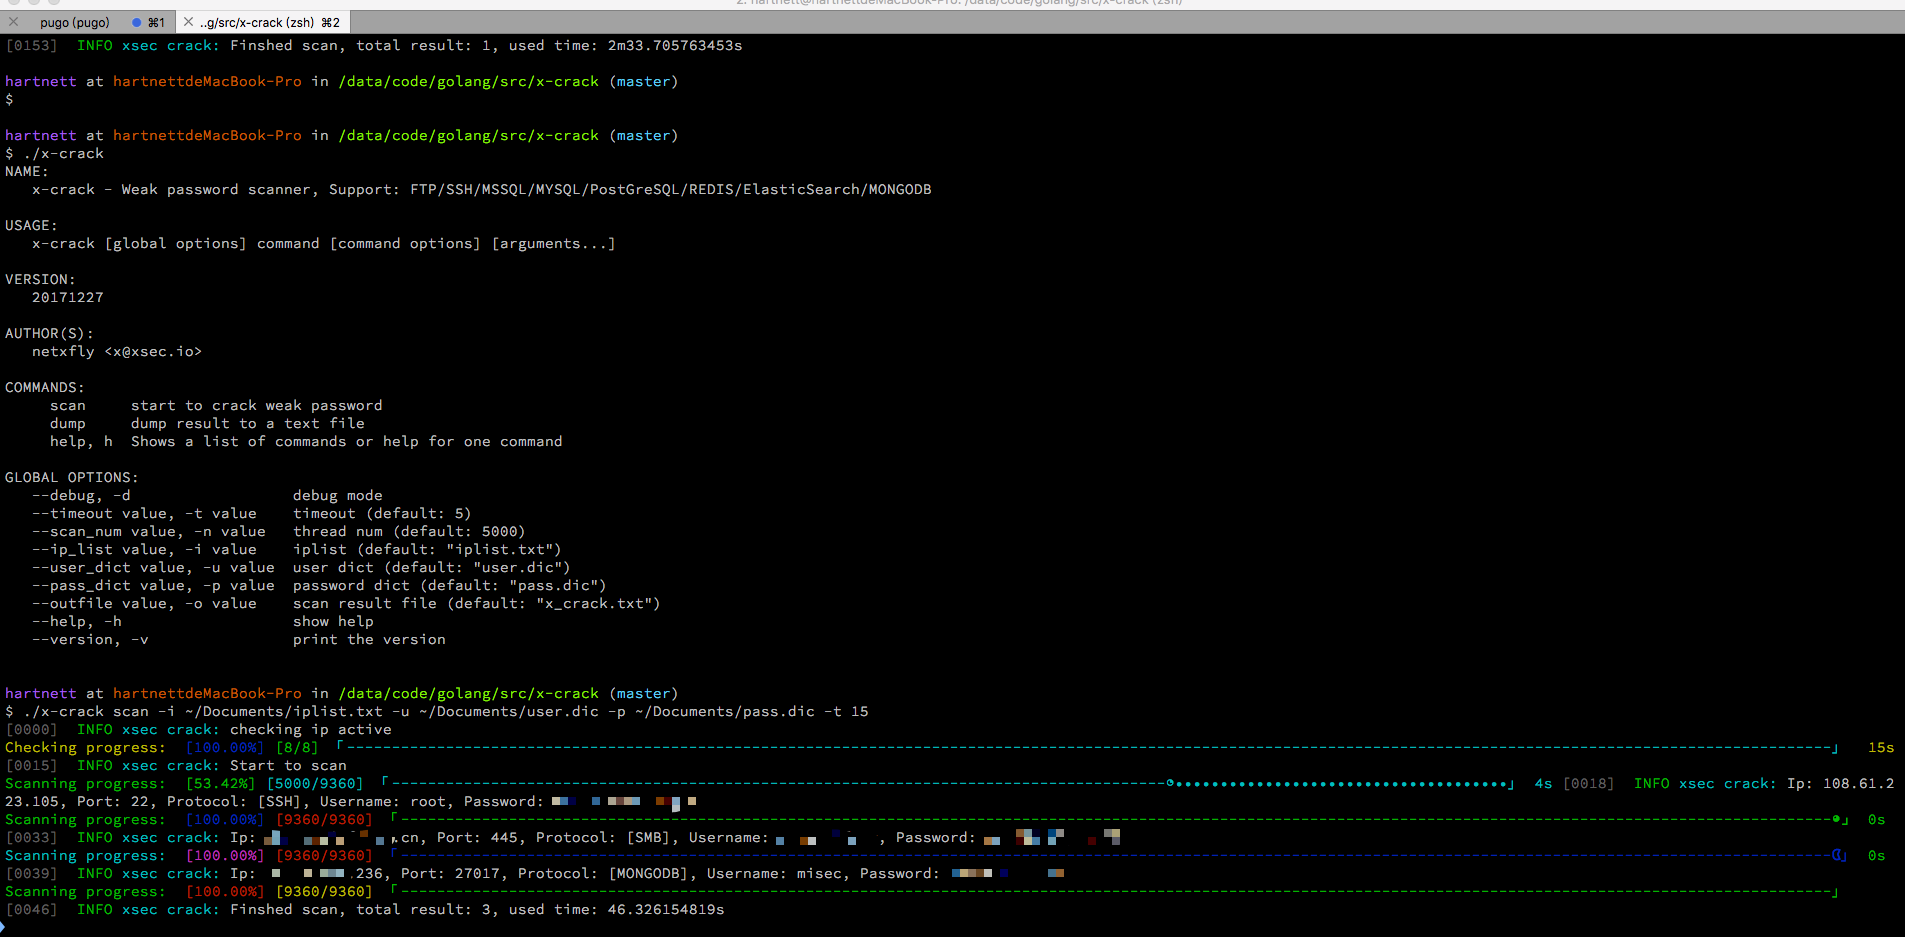
Task: Click 'scan result file (default: "x_crack.txt")' description
Action: [476, 604]
